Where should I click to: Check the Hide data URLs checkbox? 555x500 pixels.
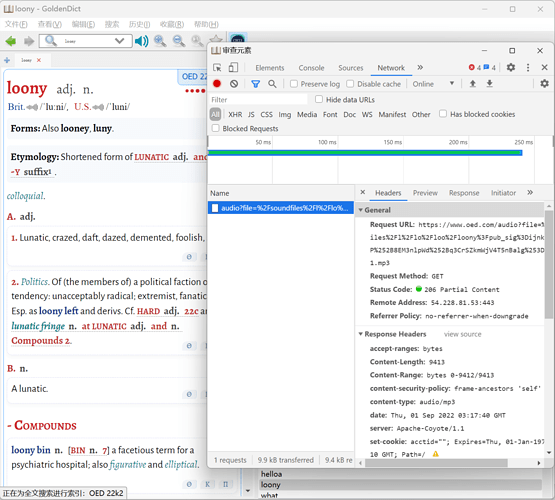tap(319, 99)
